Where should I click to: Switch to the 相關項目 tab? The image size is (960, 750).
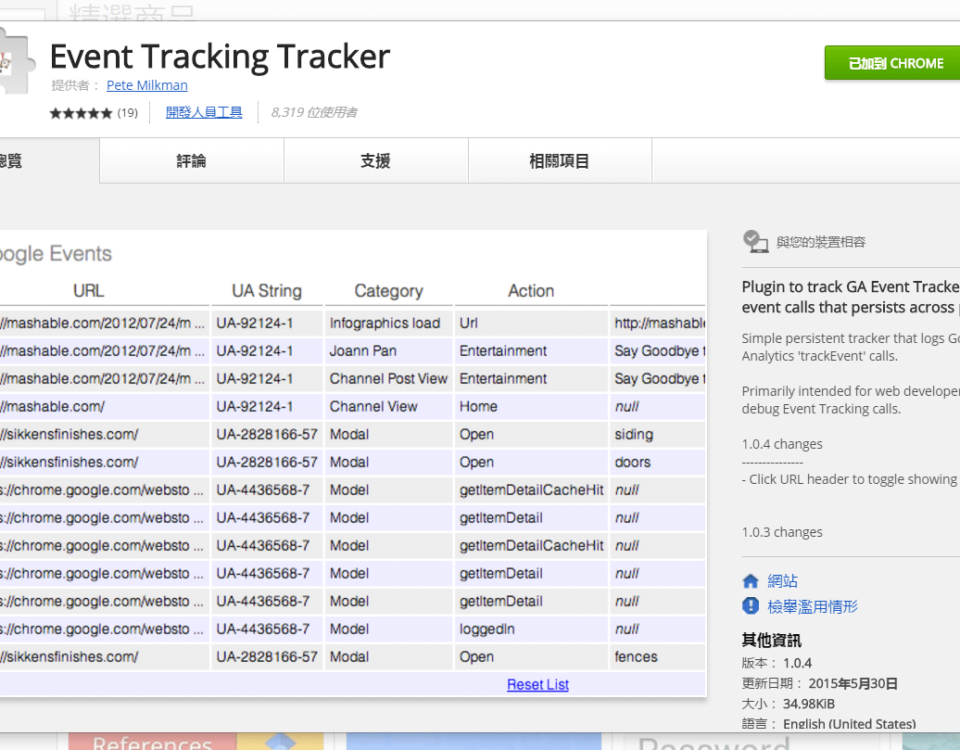point(560,161)
